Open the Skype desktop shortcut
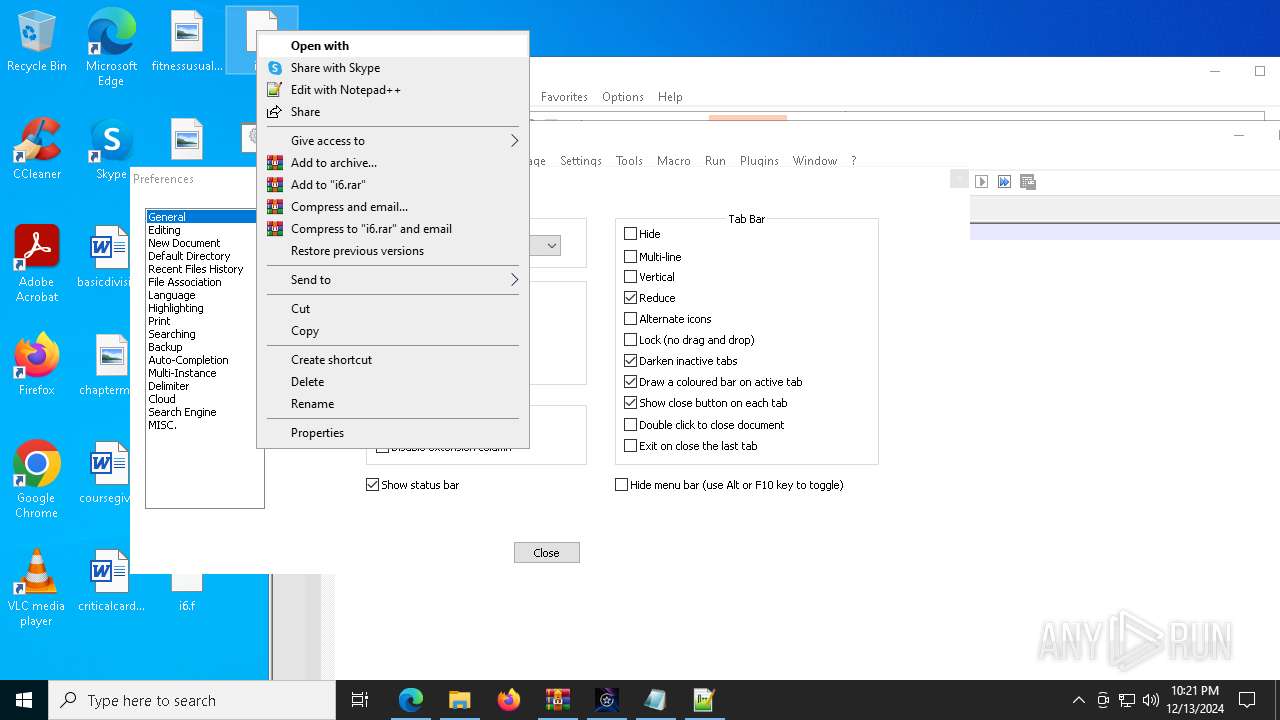 pyautogui.click(x=111, y=150)
